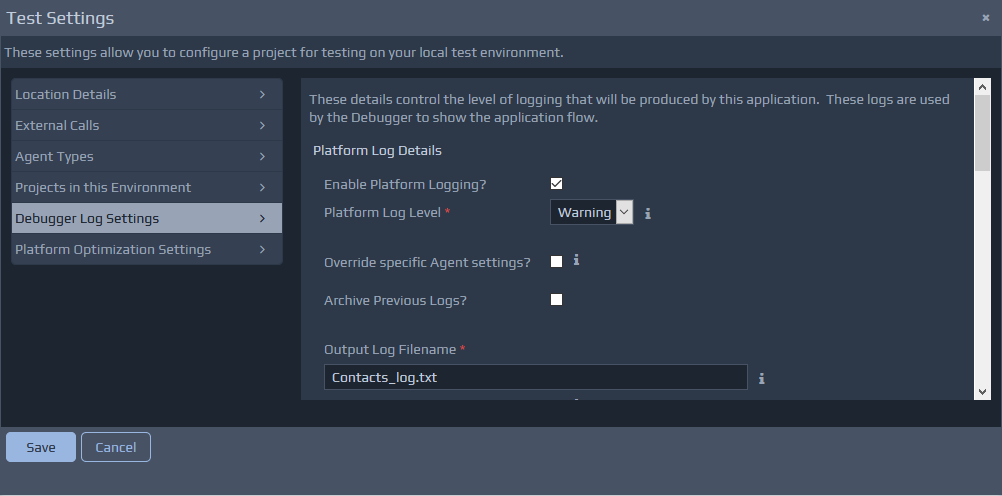
Task: Enable Archive Previous Logs checkbox
Action: coord(557,300)
